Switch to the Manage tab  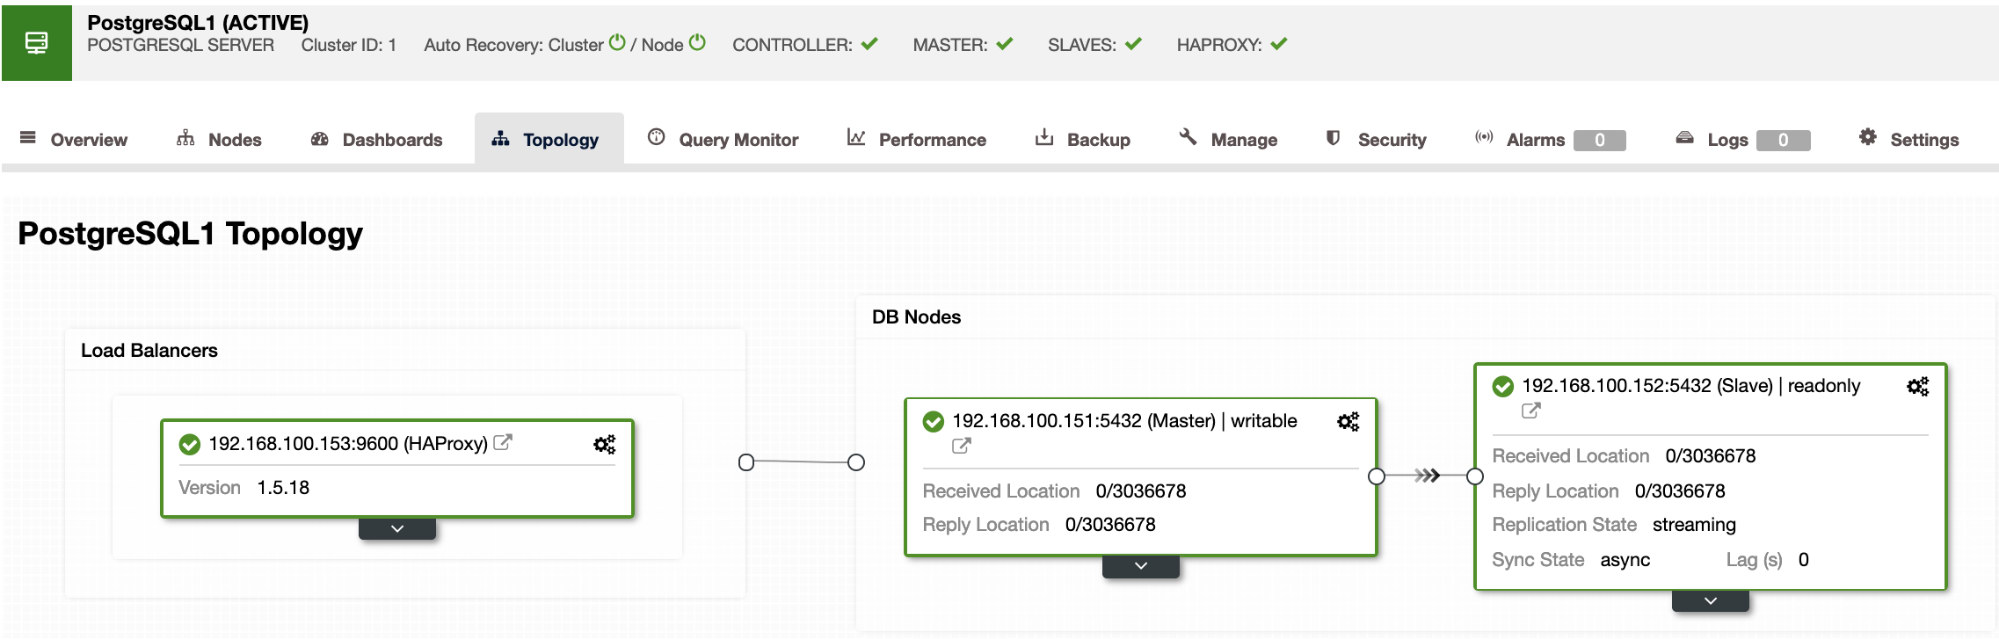tap(1228, 139)
